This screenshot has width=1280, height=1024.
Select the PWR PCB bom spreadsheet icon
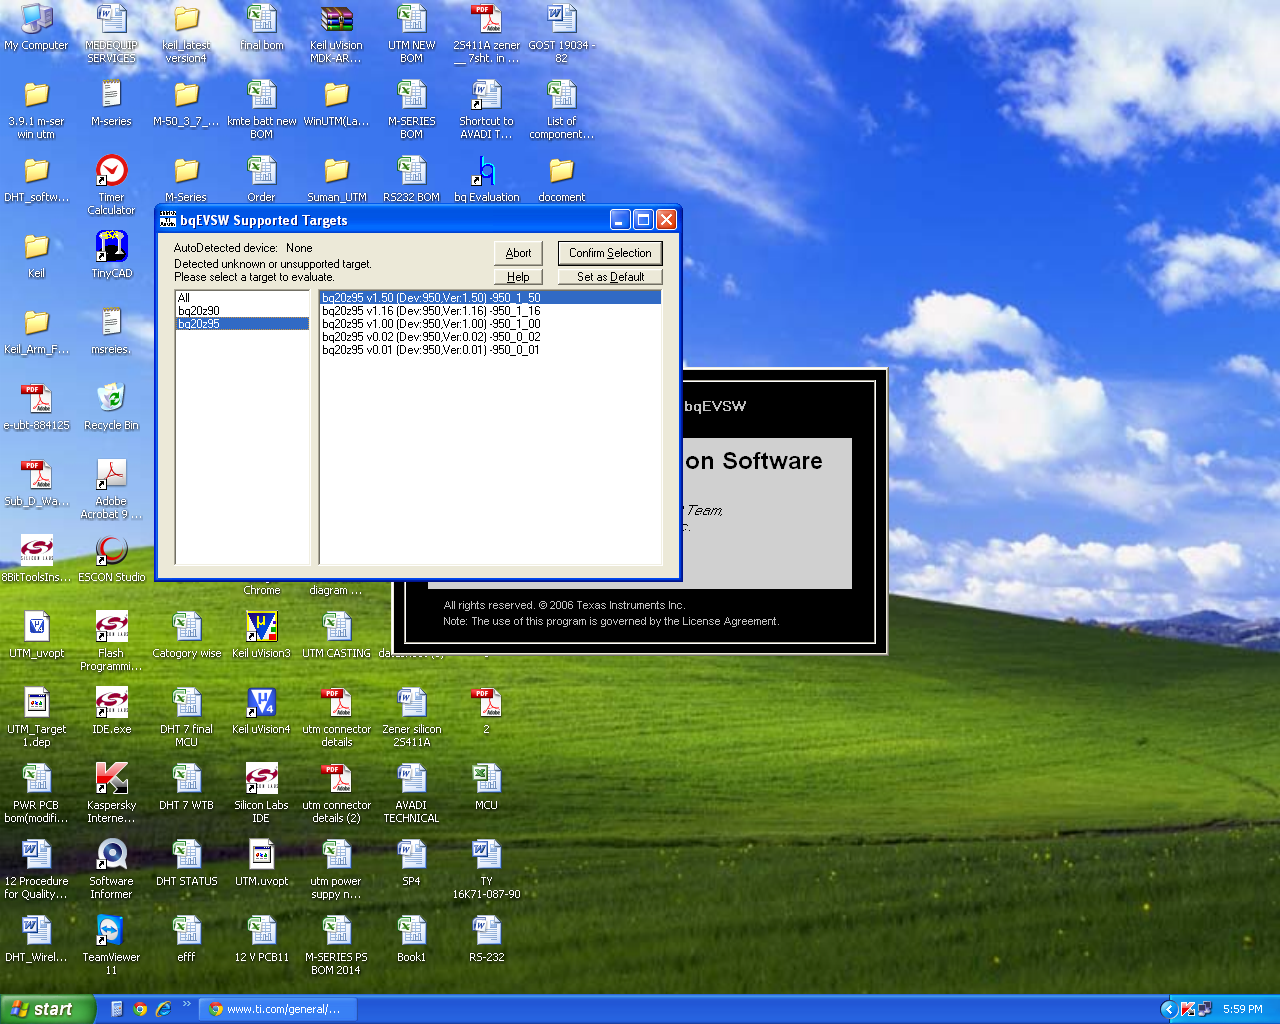click(x=36, y=793)
